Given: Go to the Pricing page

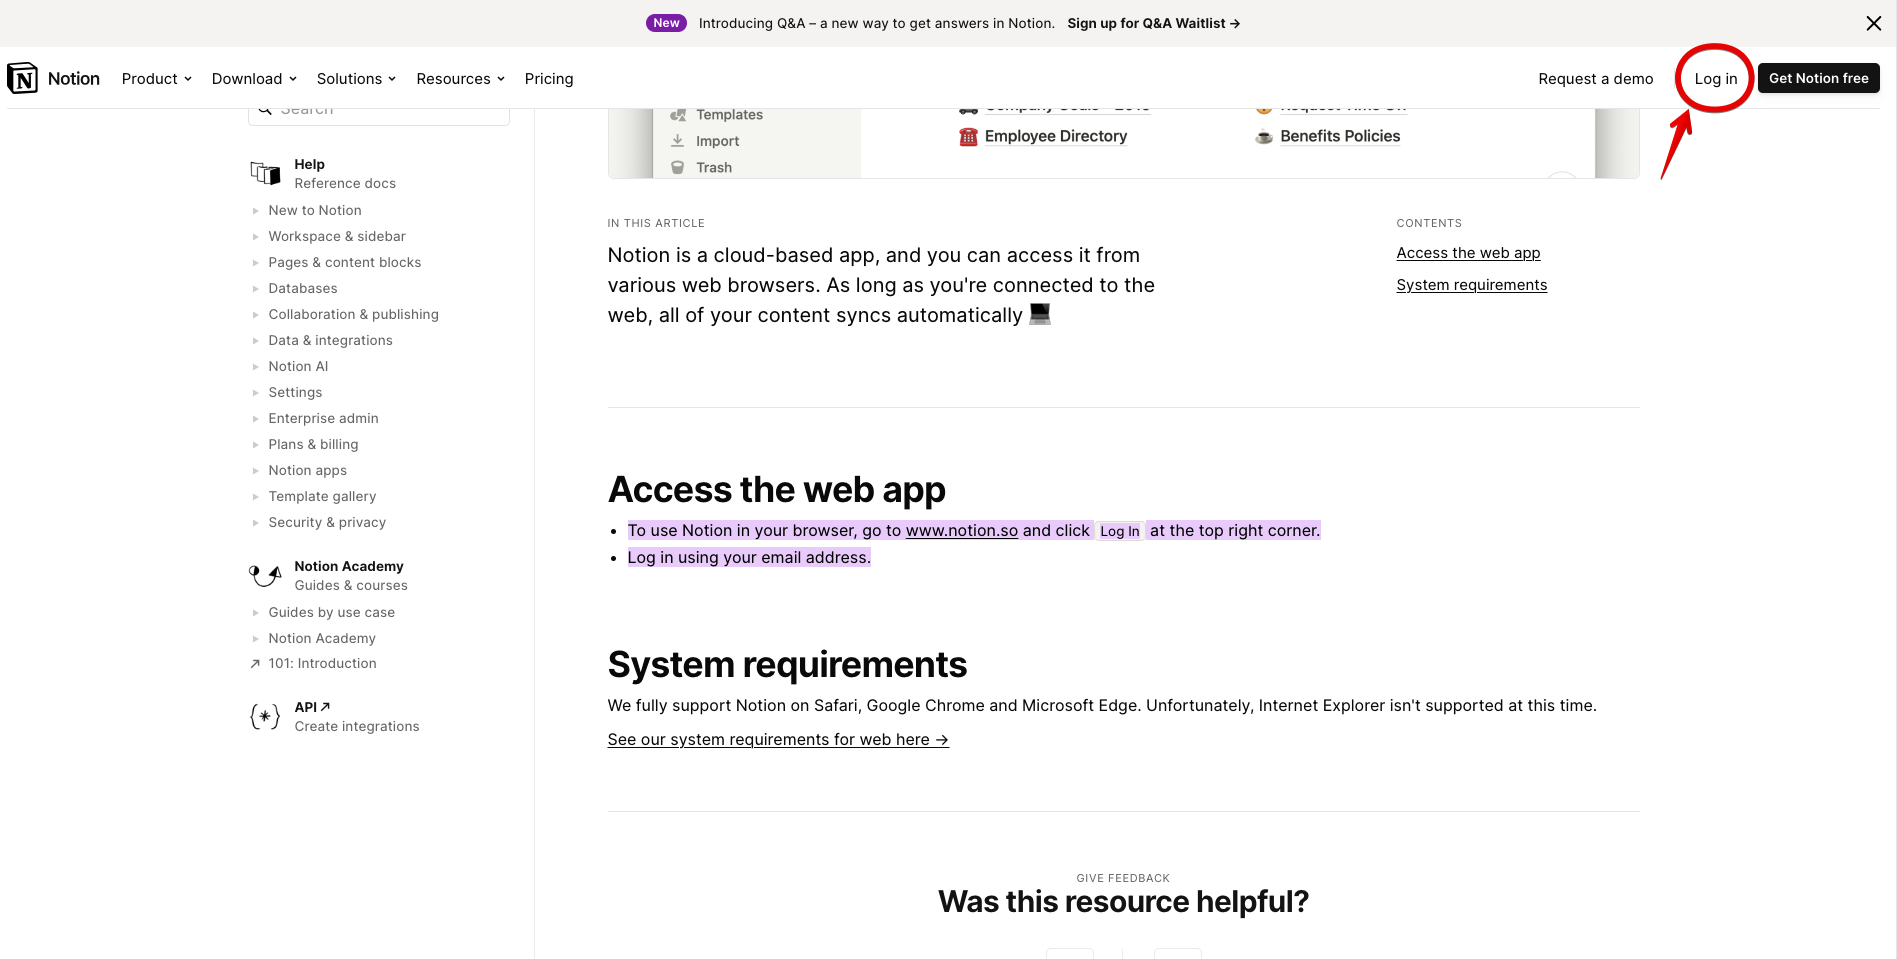Looking at the screenshot, I should tap(549, 79).
